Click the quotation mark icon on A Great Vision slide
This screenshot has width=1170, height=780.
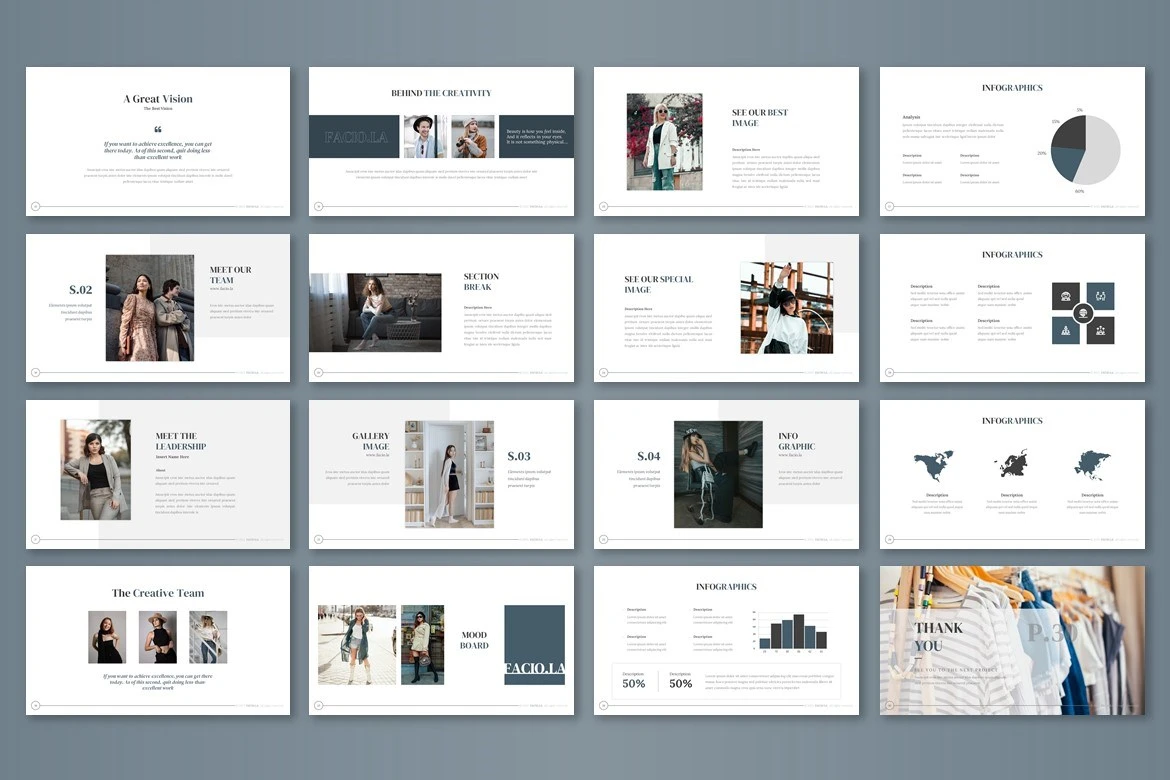click(x=157, y=130)
